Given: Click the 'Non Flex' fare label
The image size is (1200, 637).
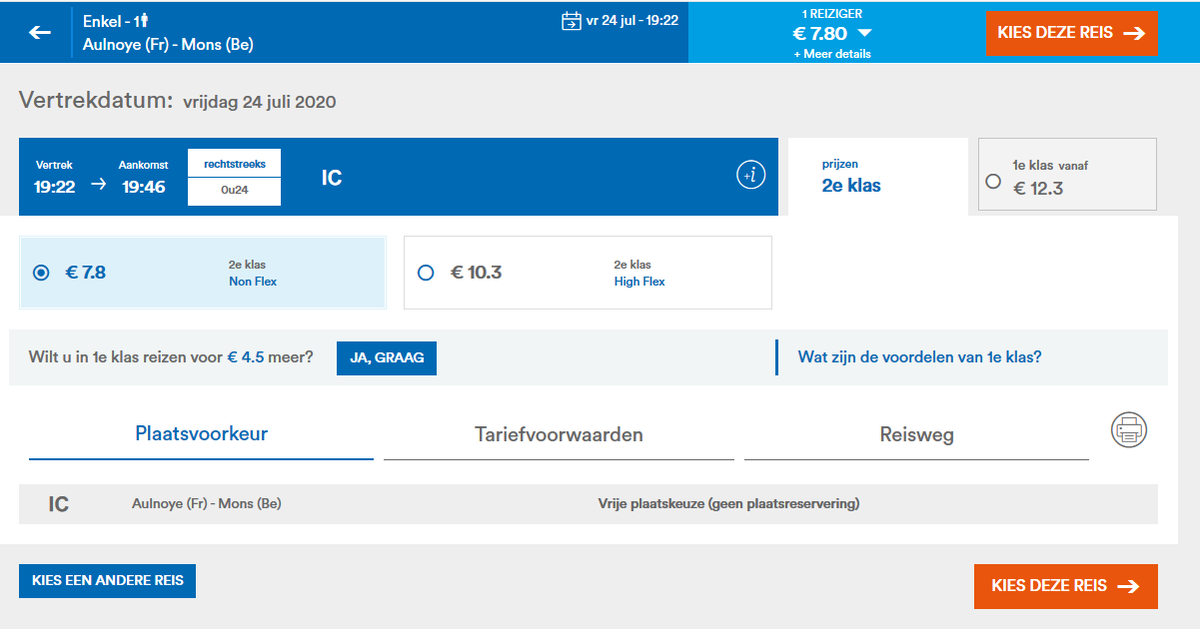Looking at the screenshot, I should click(253, 282).
